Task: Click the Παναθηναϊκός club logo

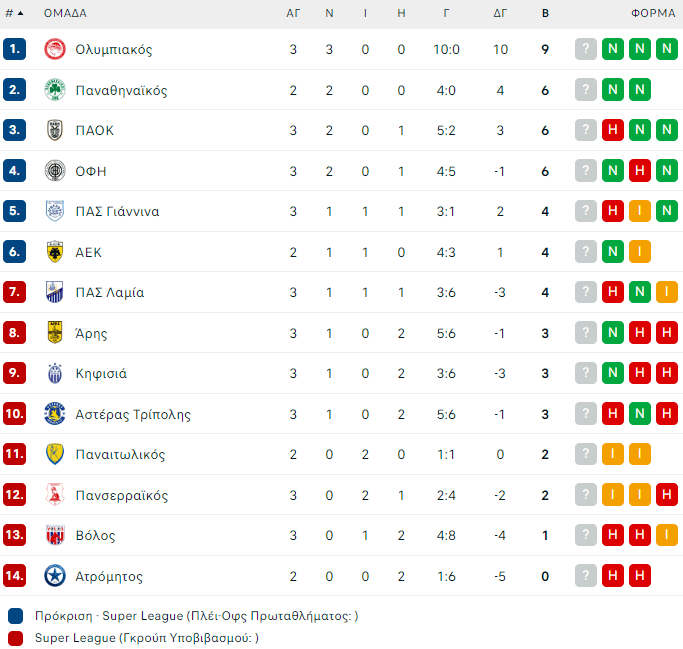Action: tap(55, 90)
